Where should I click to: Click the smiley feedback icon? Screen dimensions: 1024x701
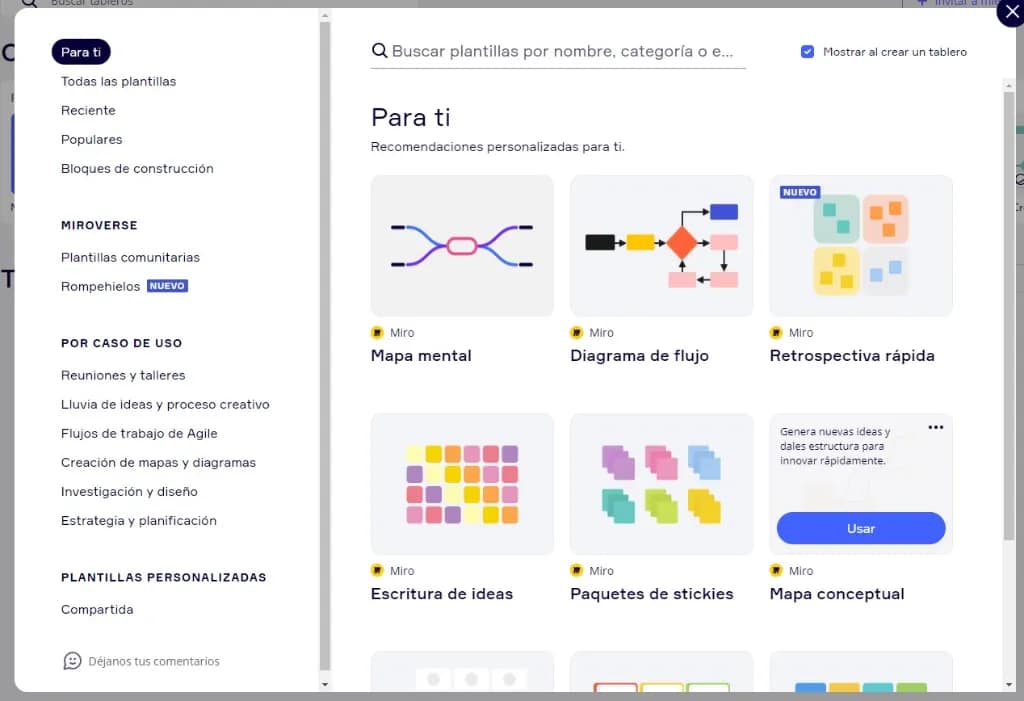coord(72,660)
